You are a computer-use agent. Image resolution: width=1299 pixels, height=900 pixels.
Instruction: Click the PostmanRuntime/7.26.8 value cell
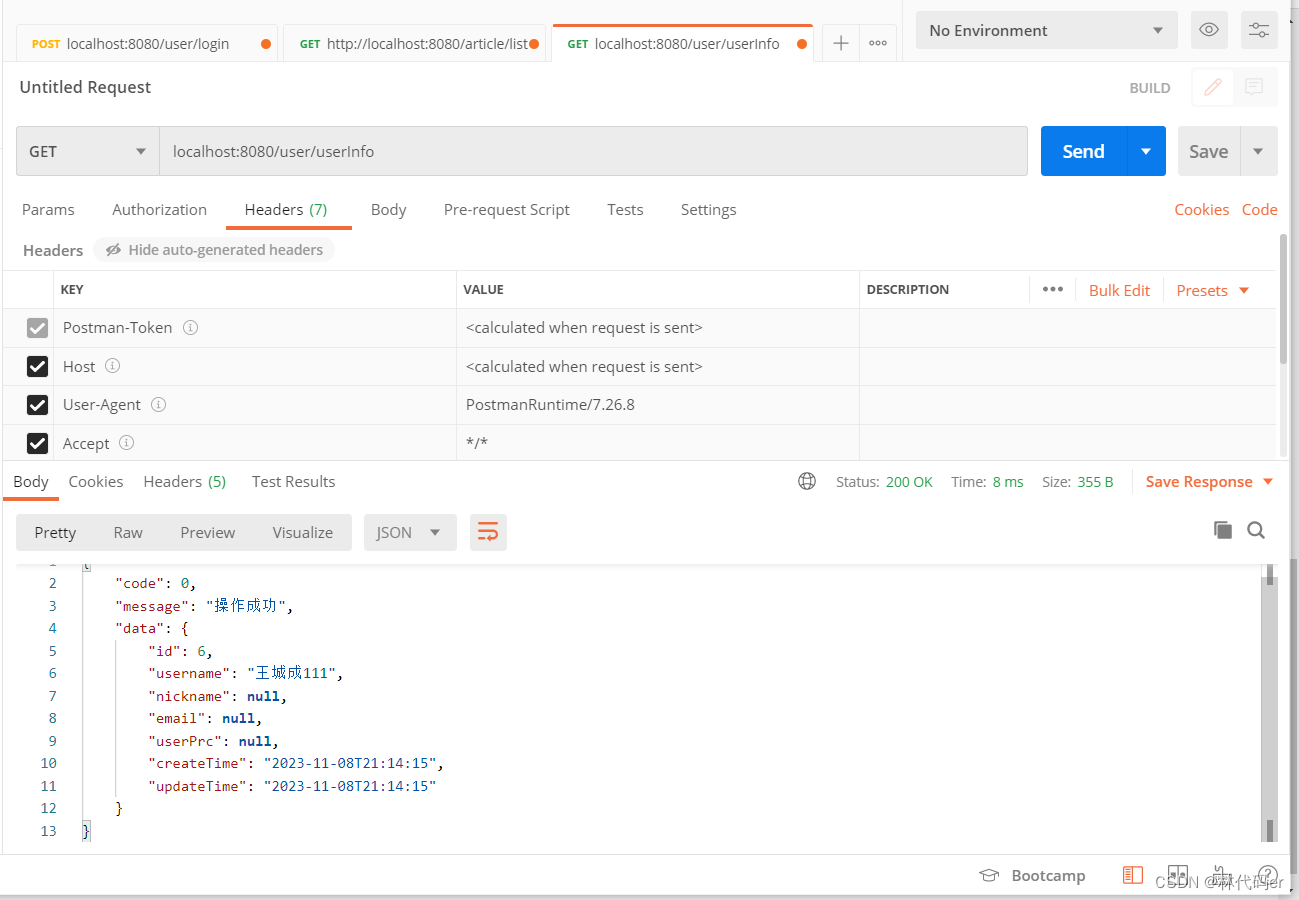tap(658, 405)
